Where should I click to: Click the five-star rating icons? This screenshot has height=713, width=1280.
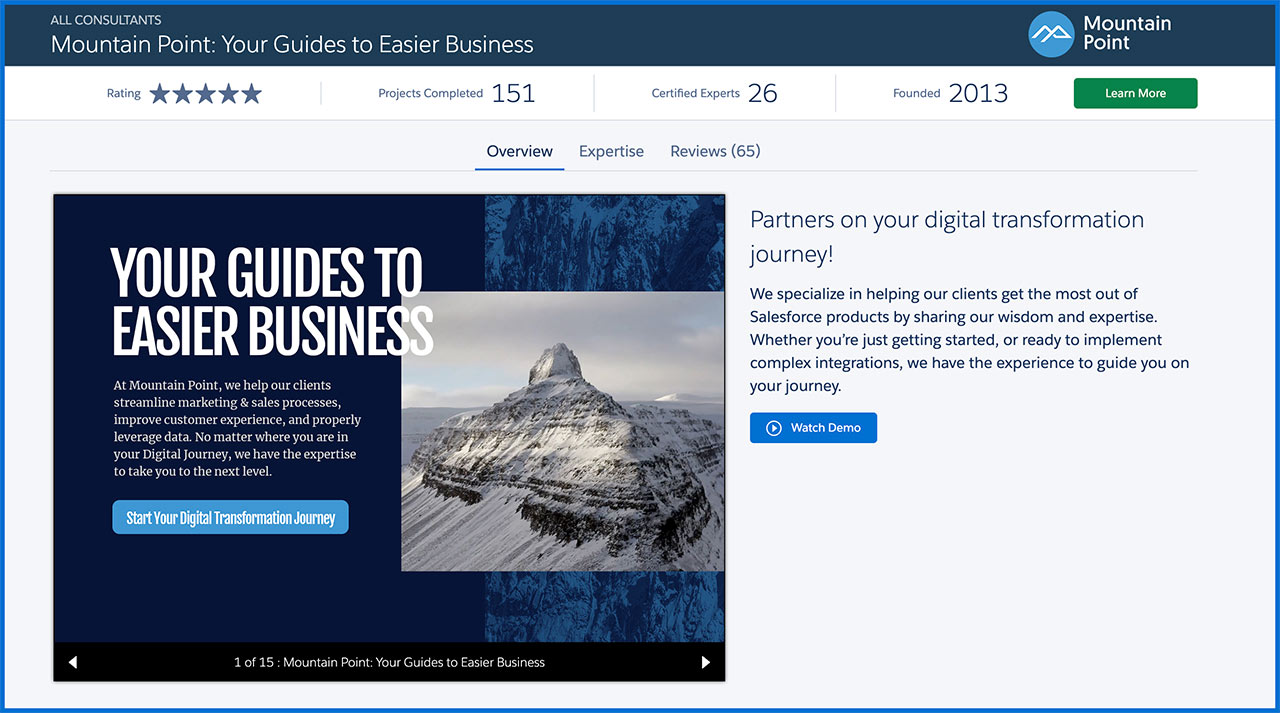[x=205, y=94]
